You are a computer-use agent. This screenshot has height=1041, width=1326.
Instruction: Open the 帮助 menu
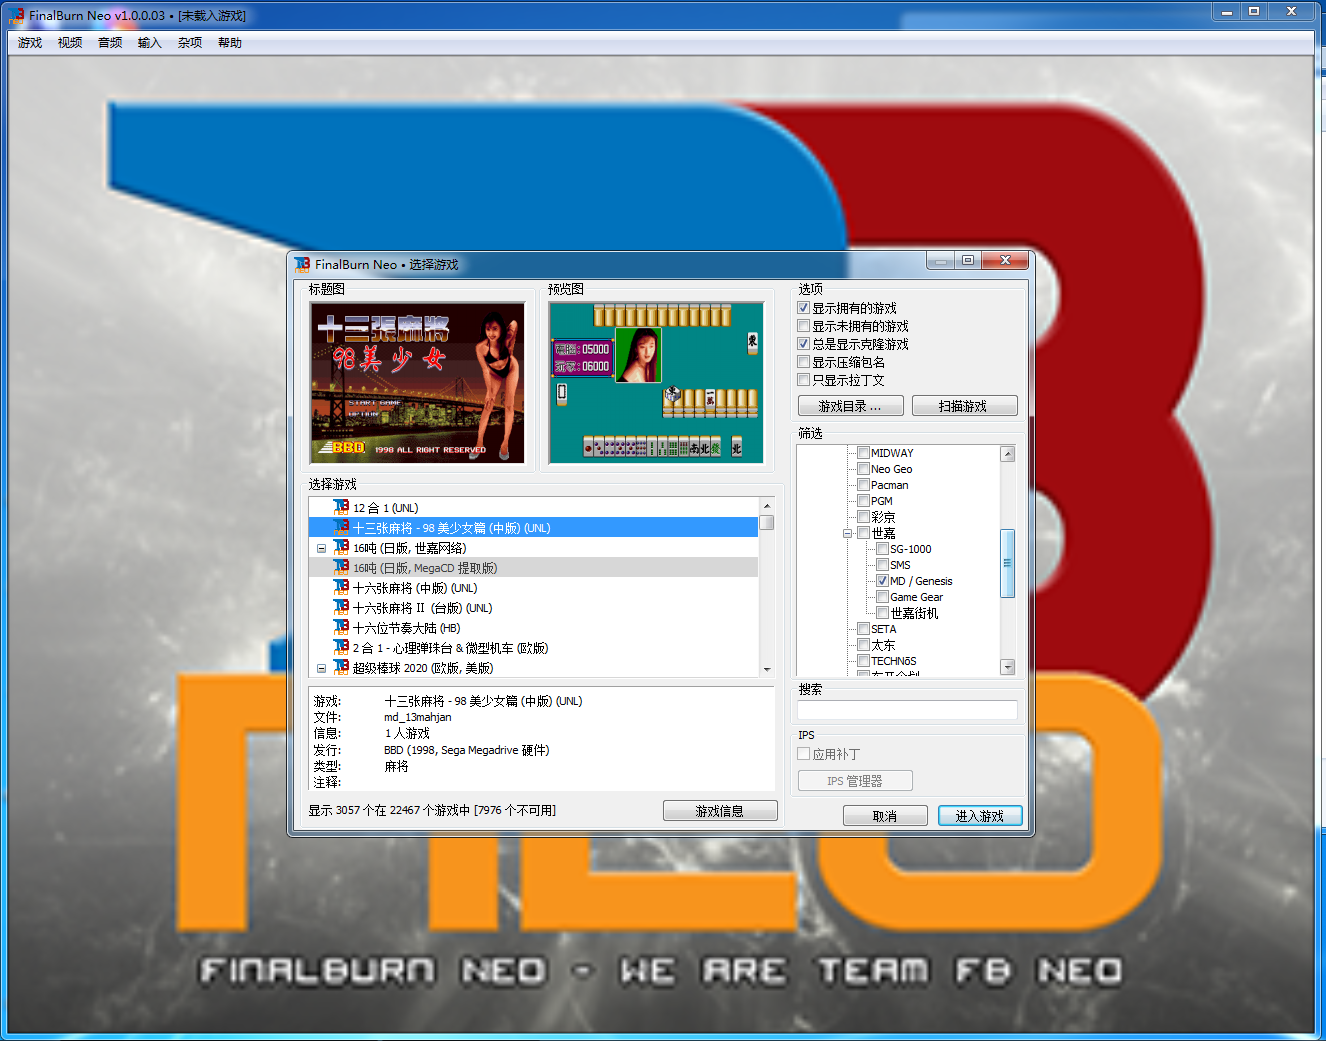(230, 43)
